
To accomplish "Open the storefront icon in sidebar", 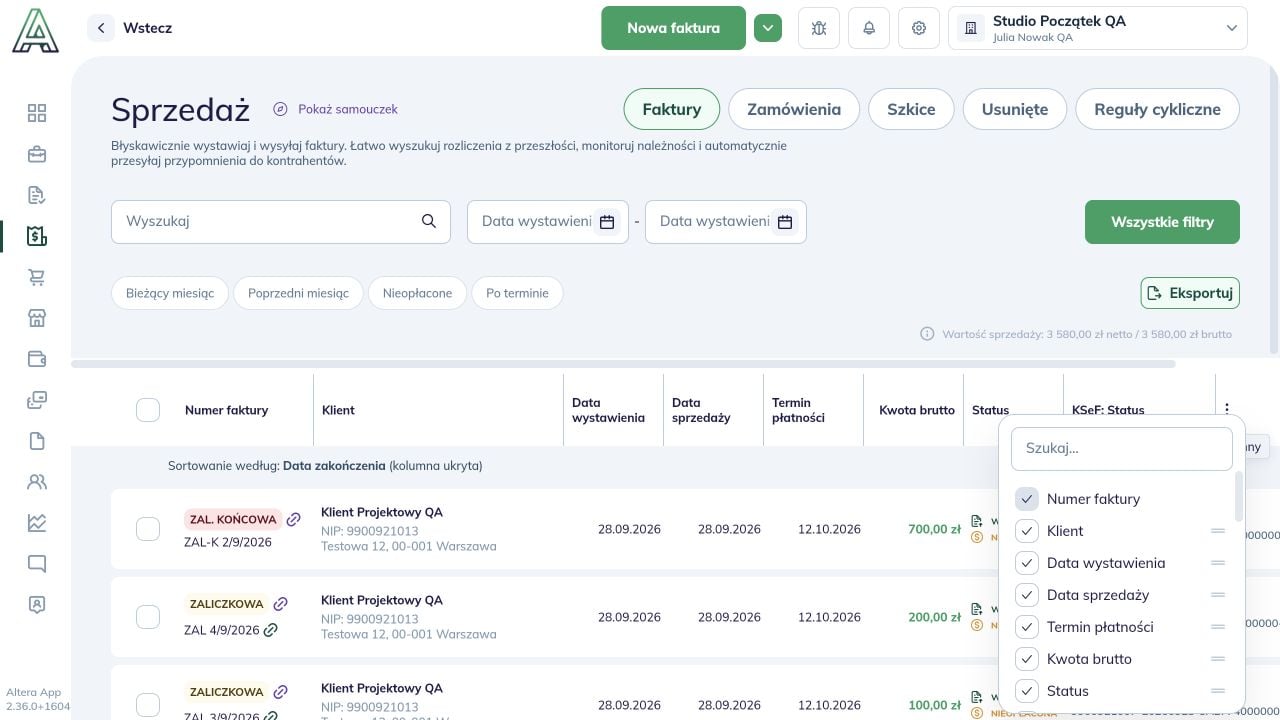I will click(37, 318).
